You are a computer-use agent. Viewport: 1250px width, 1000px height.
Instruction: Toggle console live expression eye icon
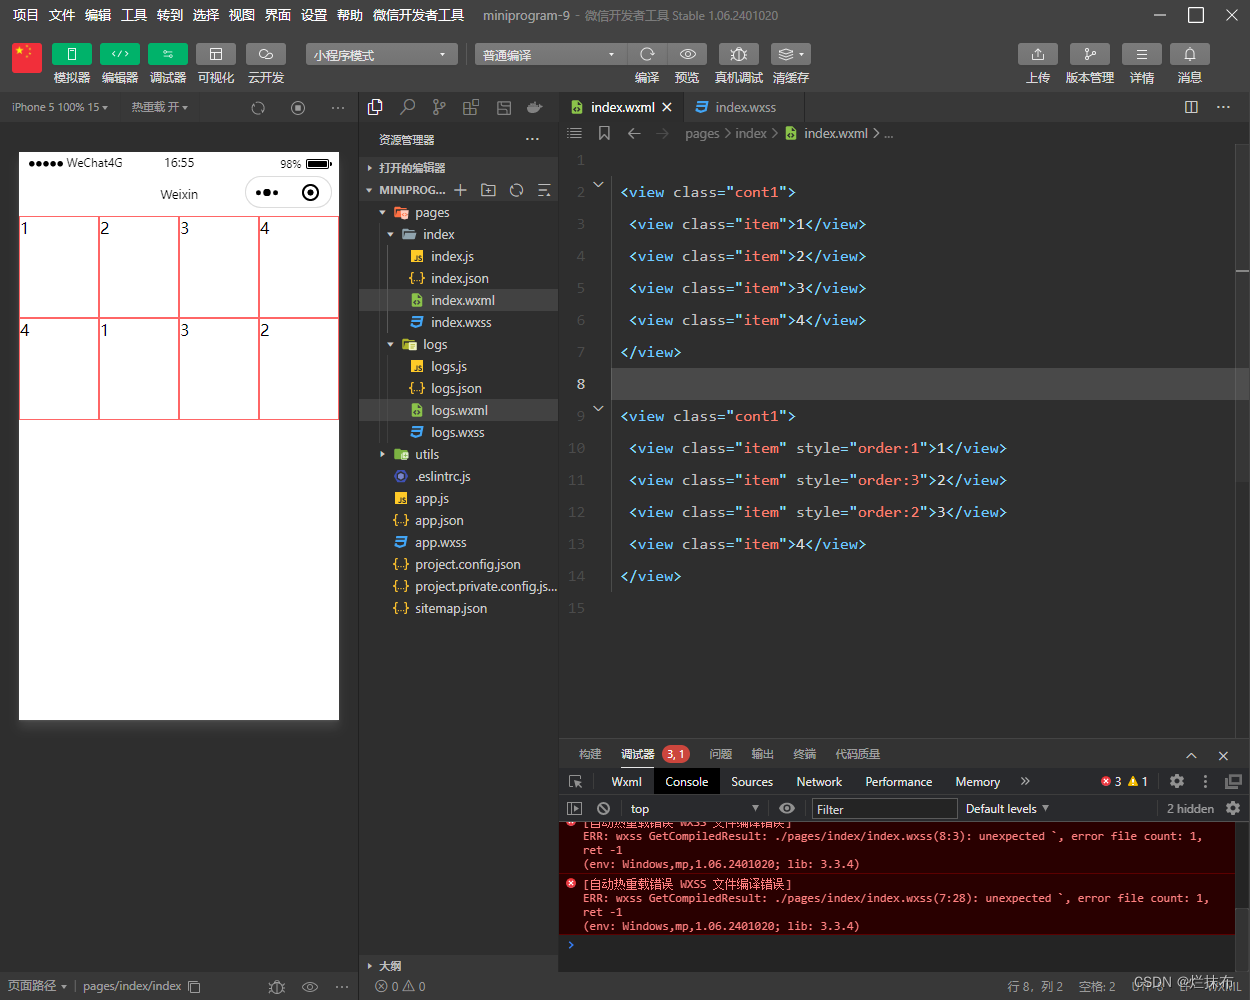787,809
